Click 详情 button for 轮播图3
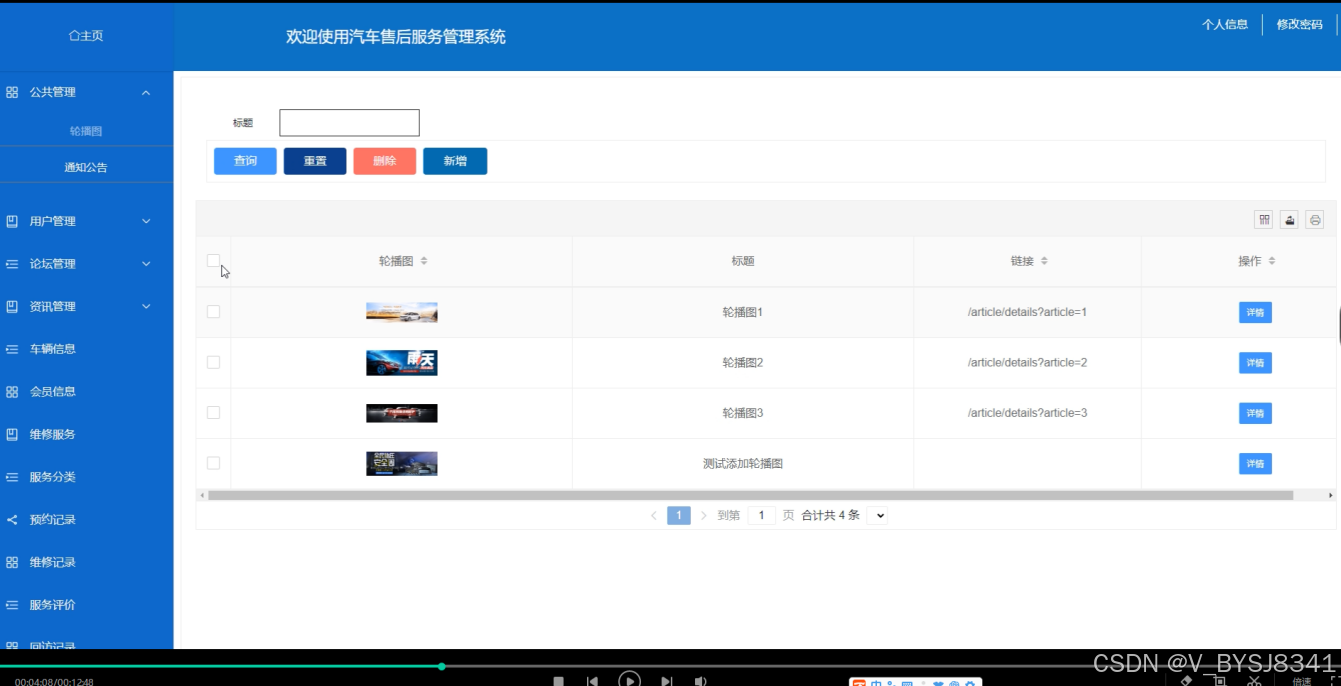1341x686 pixels. point(1255,413)
